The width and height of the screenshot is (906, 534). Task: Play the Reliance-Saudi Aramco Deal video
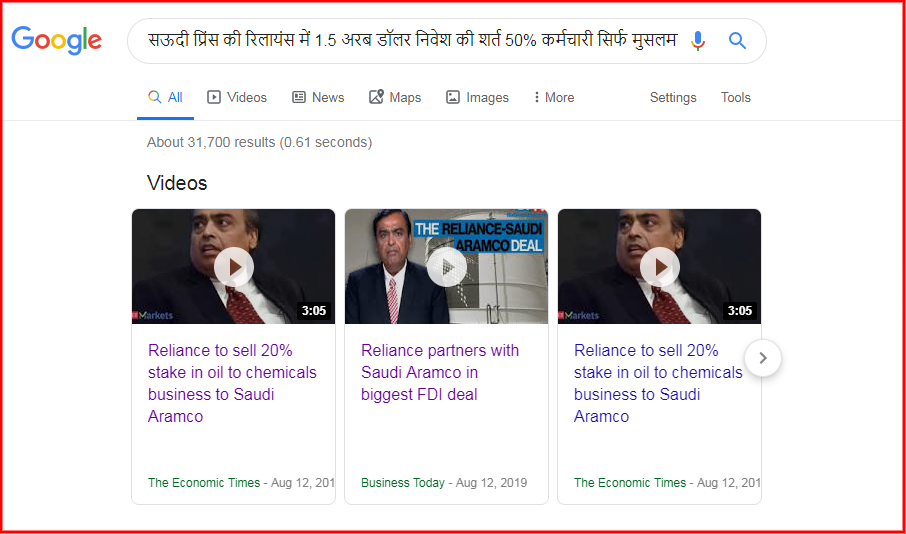point(446,266)
